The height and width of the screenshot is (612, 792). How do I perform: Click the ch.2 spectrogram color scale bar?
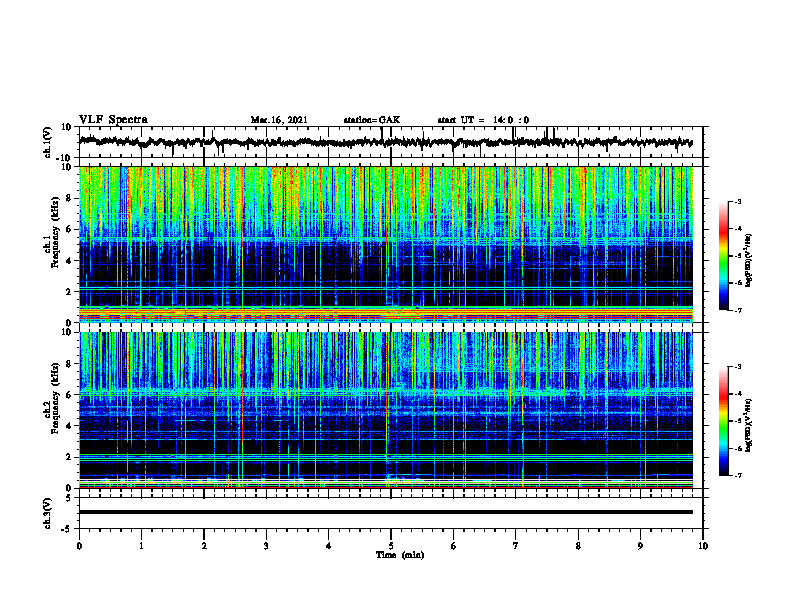pos(723,421)
